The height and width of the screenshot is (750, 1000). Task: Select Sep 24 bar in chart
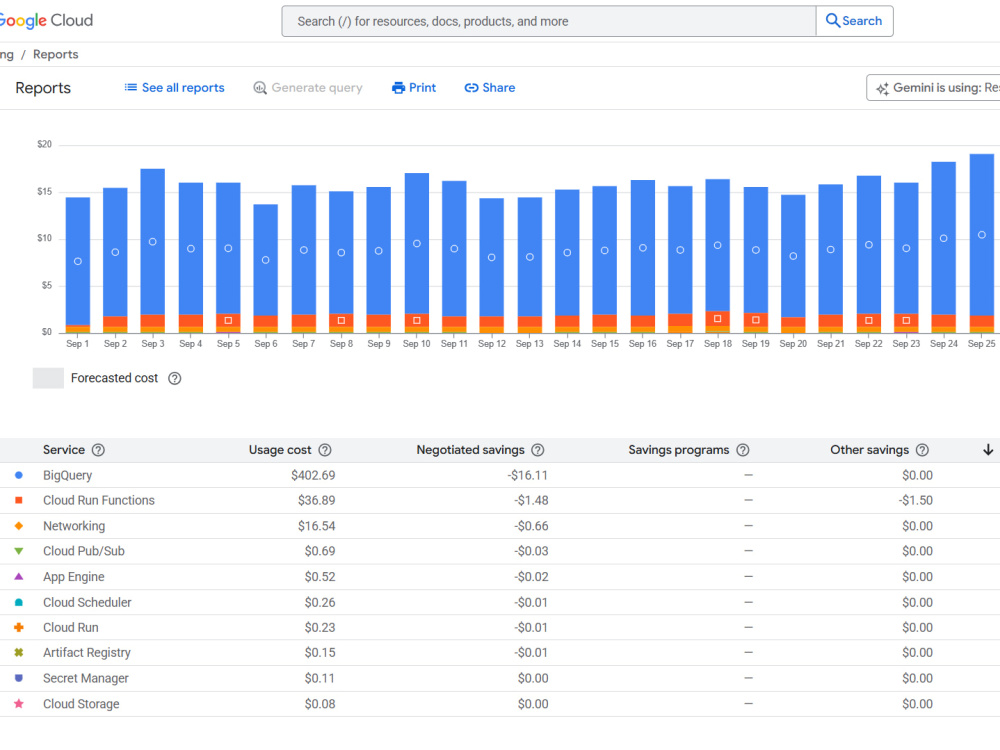click(x=943, y=247)
